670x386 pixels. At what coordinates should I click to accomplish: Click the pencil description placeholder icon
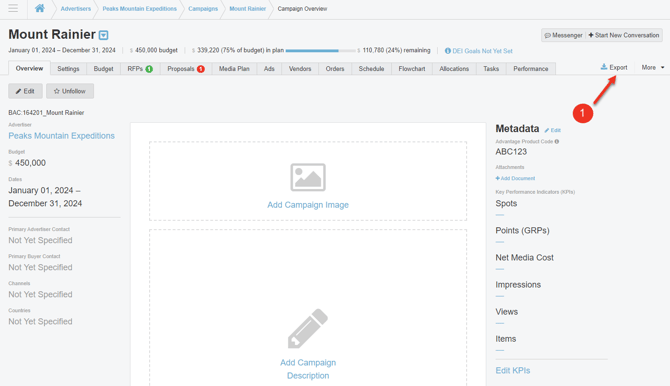308,328
